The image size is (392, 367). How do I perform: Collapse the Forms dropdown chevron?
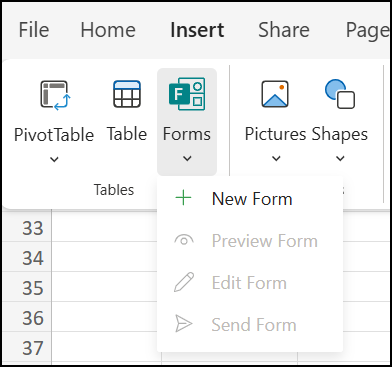coord(187,158)
